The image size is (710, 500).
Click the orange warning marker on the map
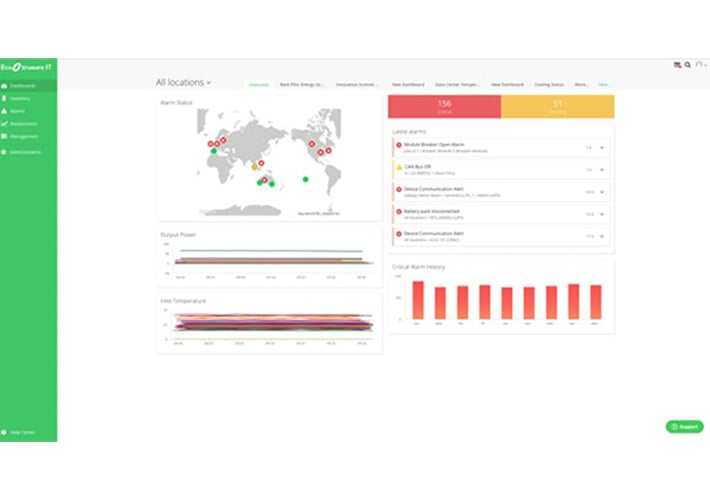pyautogui.click(x=254, y=167)
